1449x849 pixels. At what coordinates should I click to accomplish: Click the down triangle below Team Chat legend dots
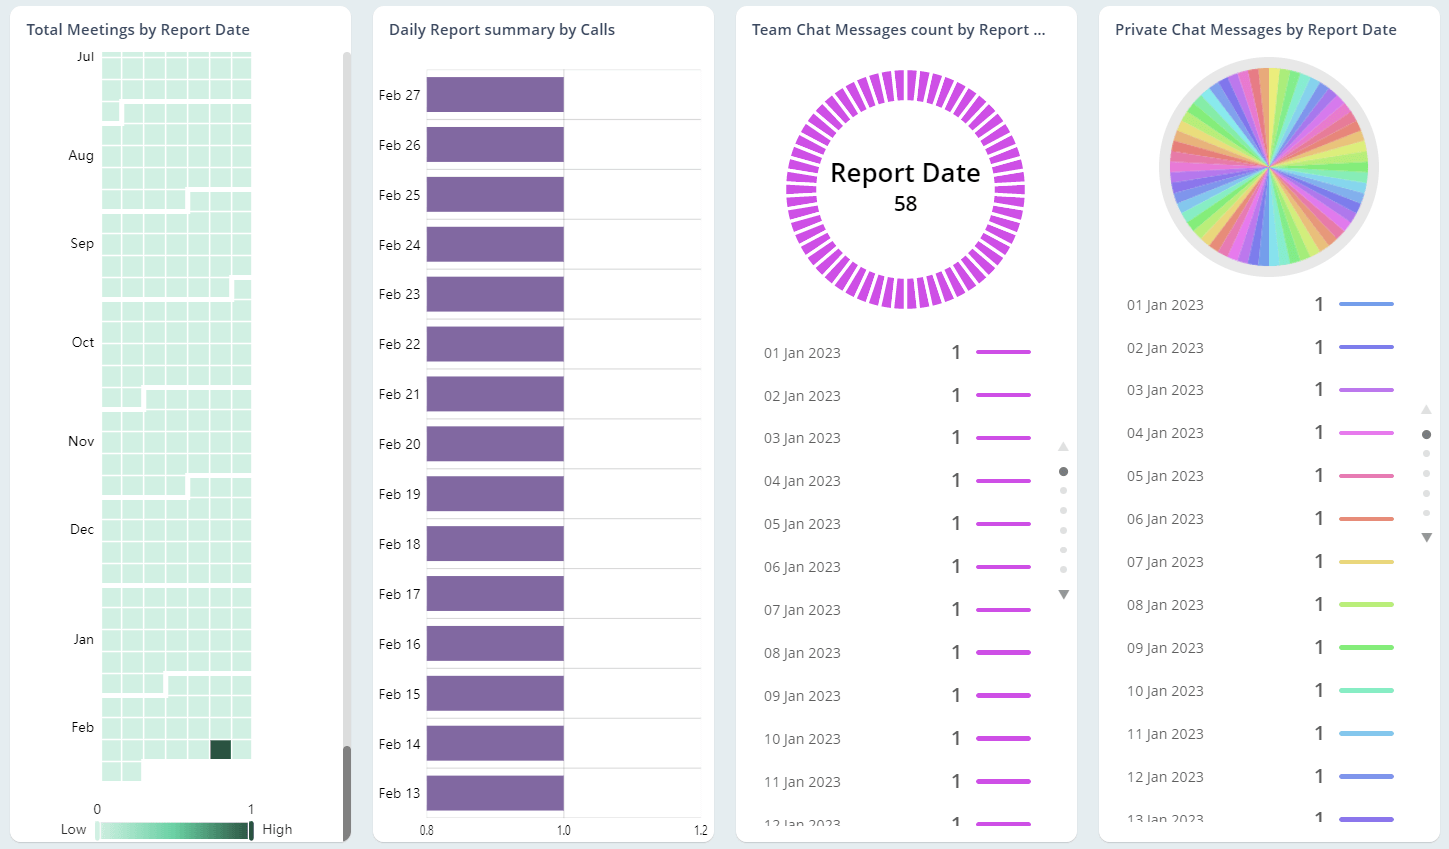tap(1063, 593)
